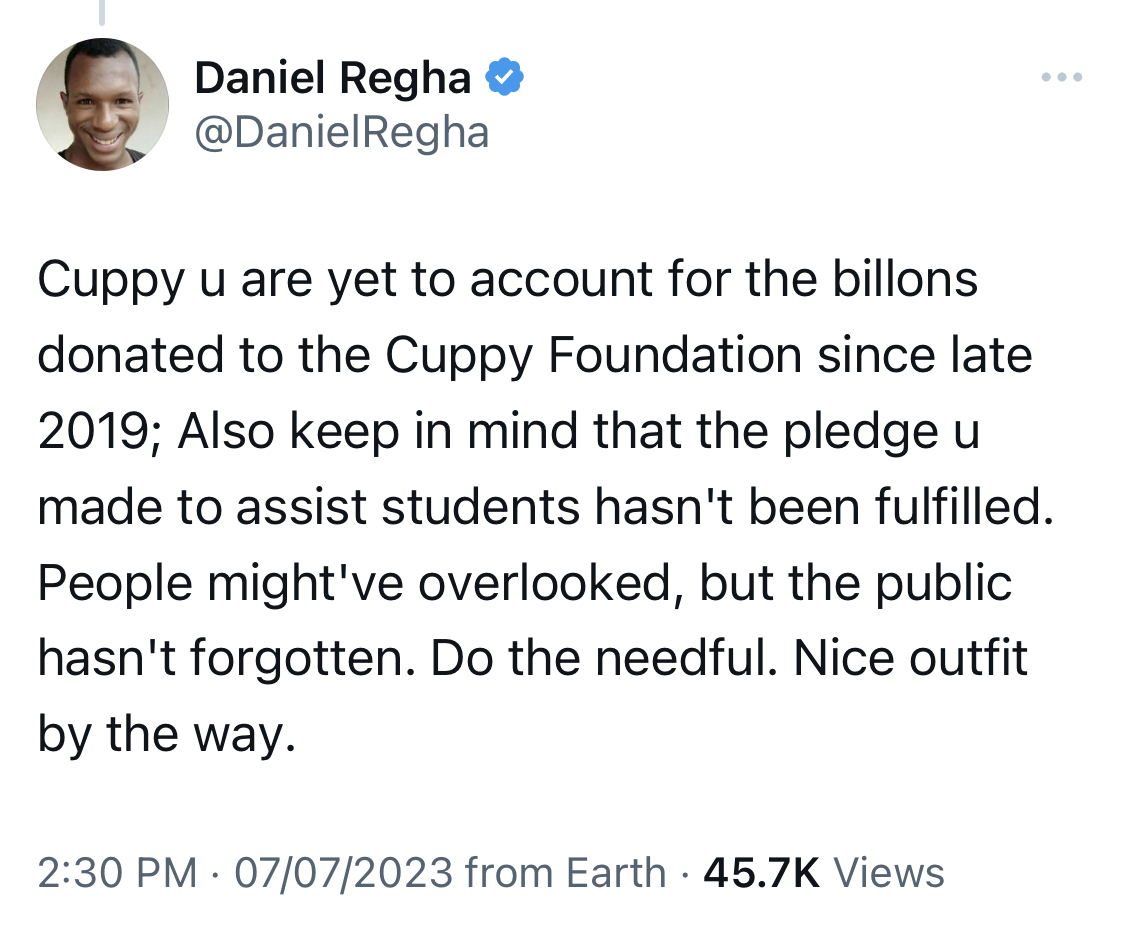The height and width of the screenshot is (930, 1125).
Task: Select the 'from Earth' location label
Action: 566,873
